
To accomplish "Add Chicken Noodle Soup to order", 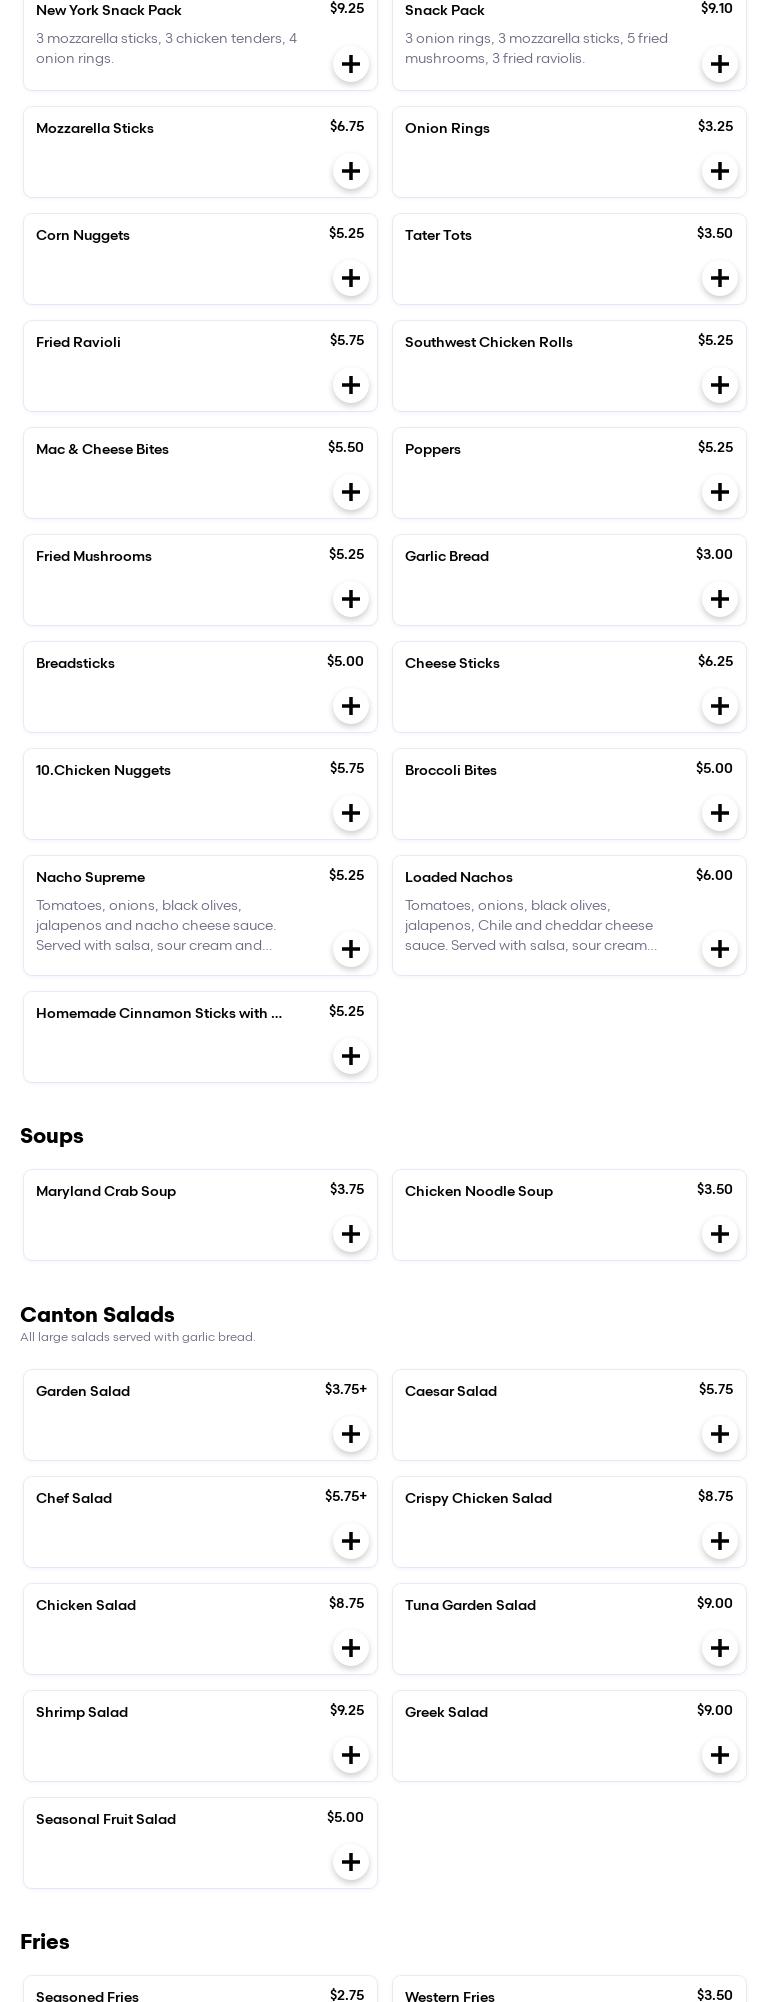I will tap(719, 1234).
